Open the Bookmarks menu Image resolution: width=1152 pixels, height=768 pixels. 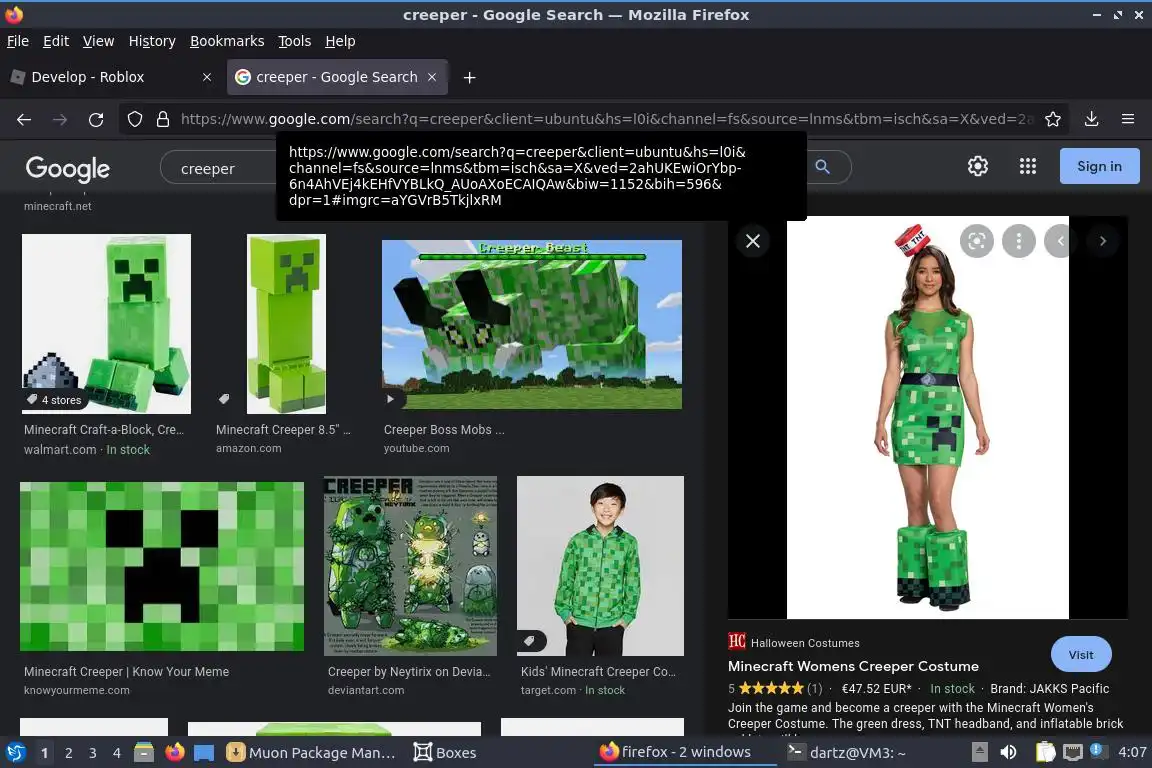pos(227,41)
